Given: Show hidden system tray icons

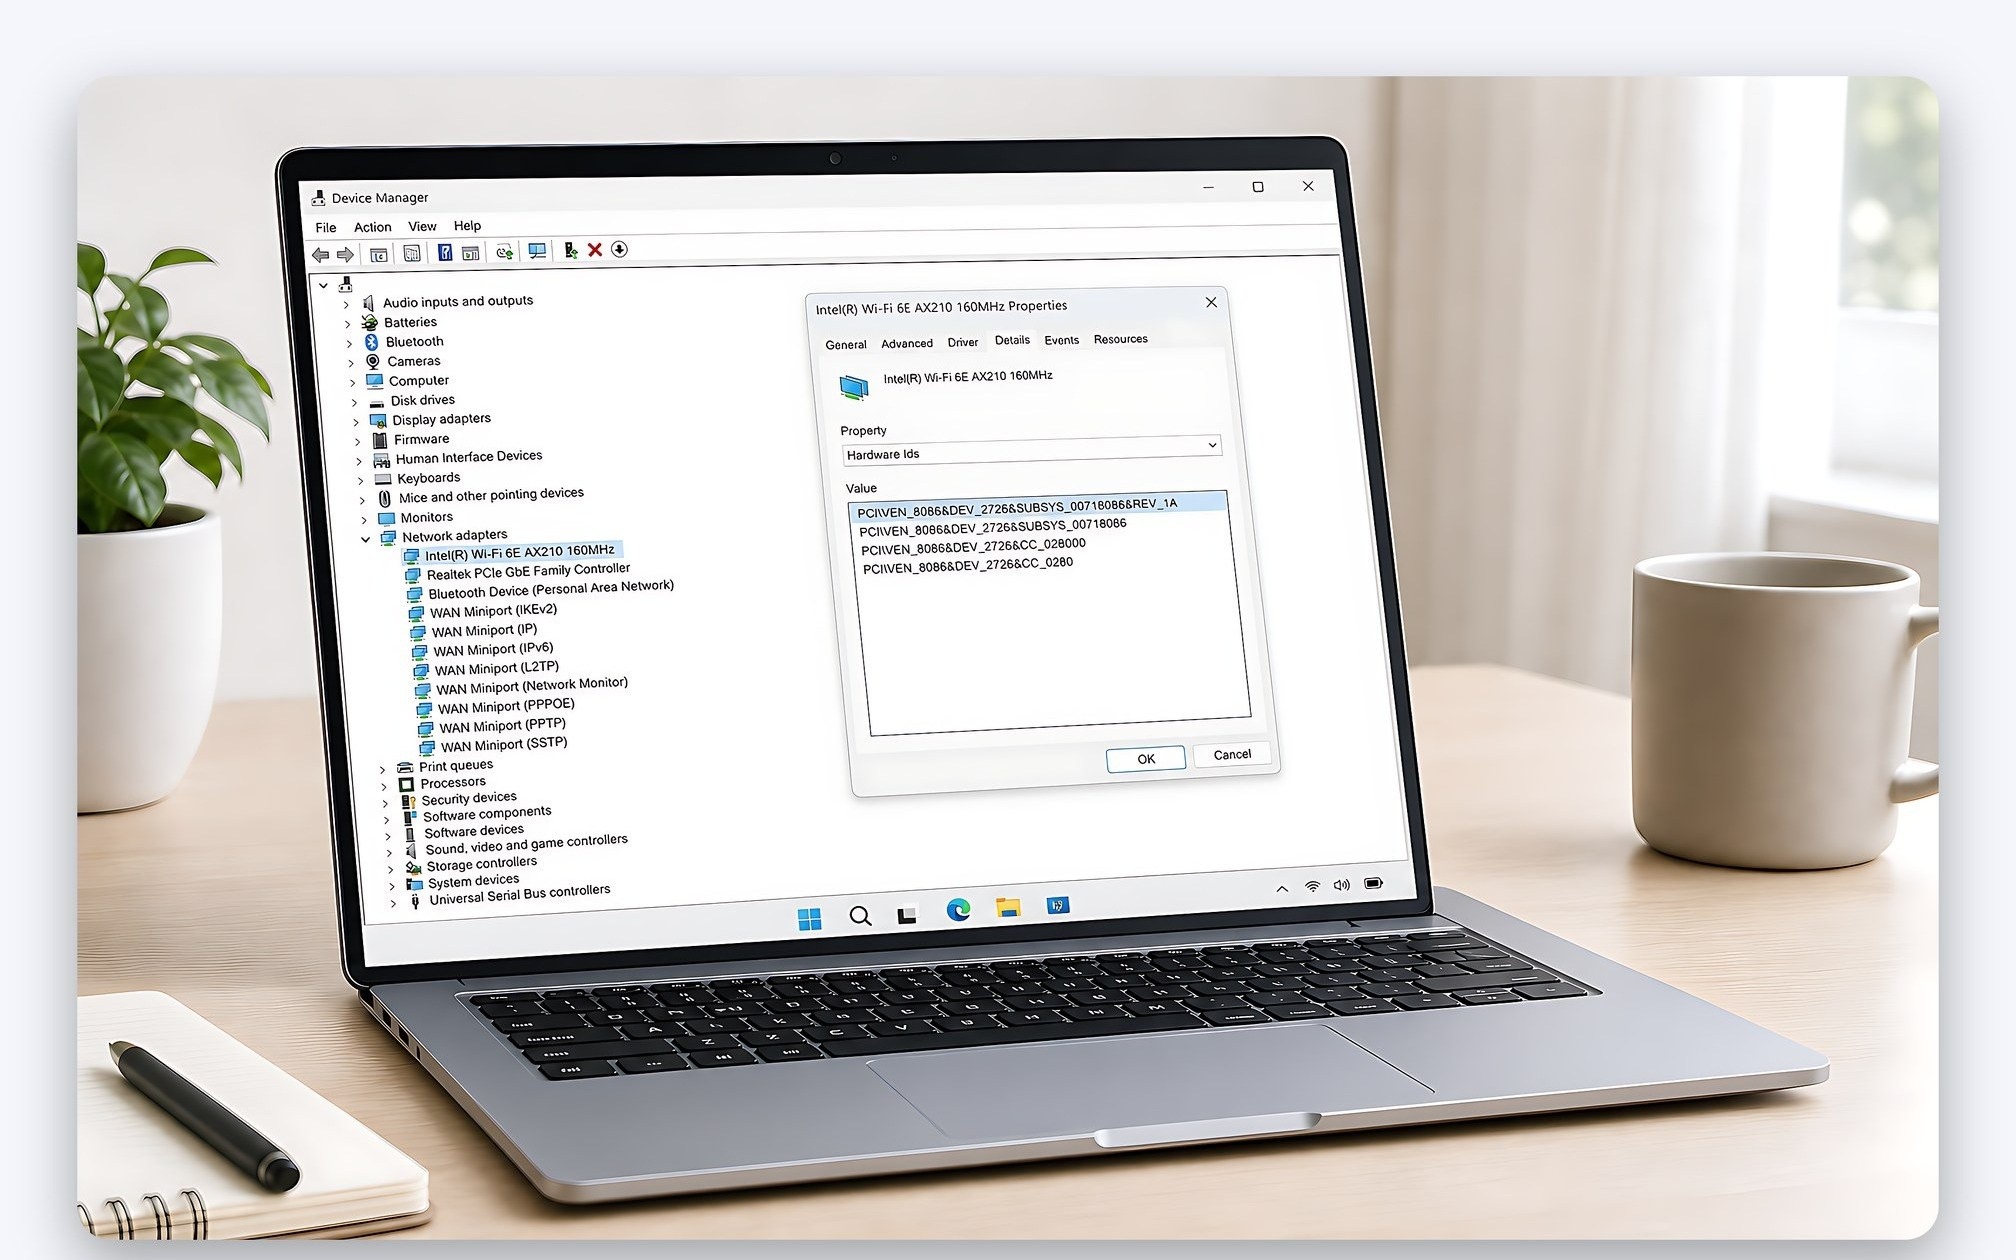Looking at the screenshot, I should pyautogui.click(x=1282, y=889).
